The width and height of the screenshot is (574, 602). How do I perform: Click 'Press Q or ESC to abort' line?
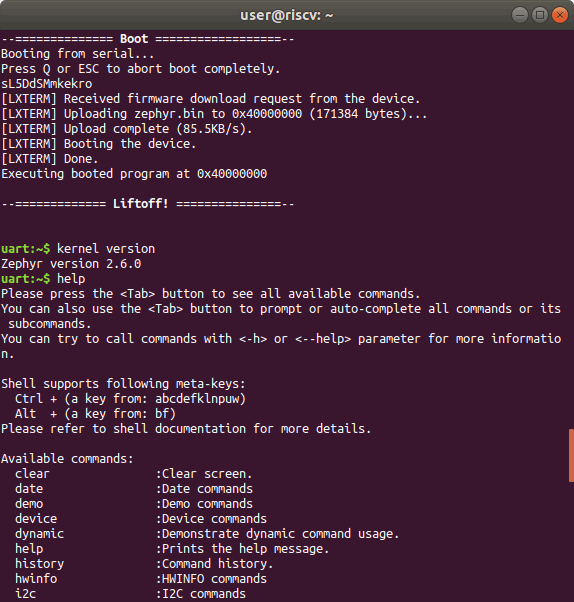coord(141,69)
